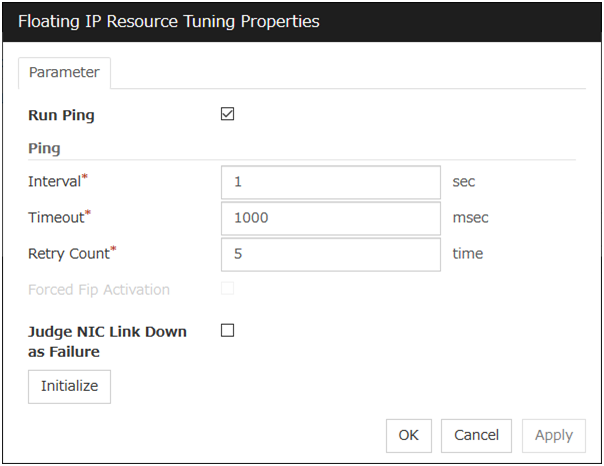Confirm the dialog with OK

click(408, 435)
